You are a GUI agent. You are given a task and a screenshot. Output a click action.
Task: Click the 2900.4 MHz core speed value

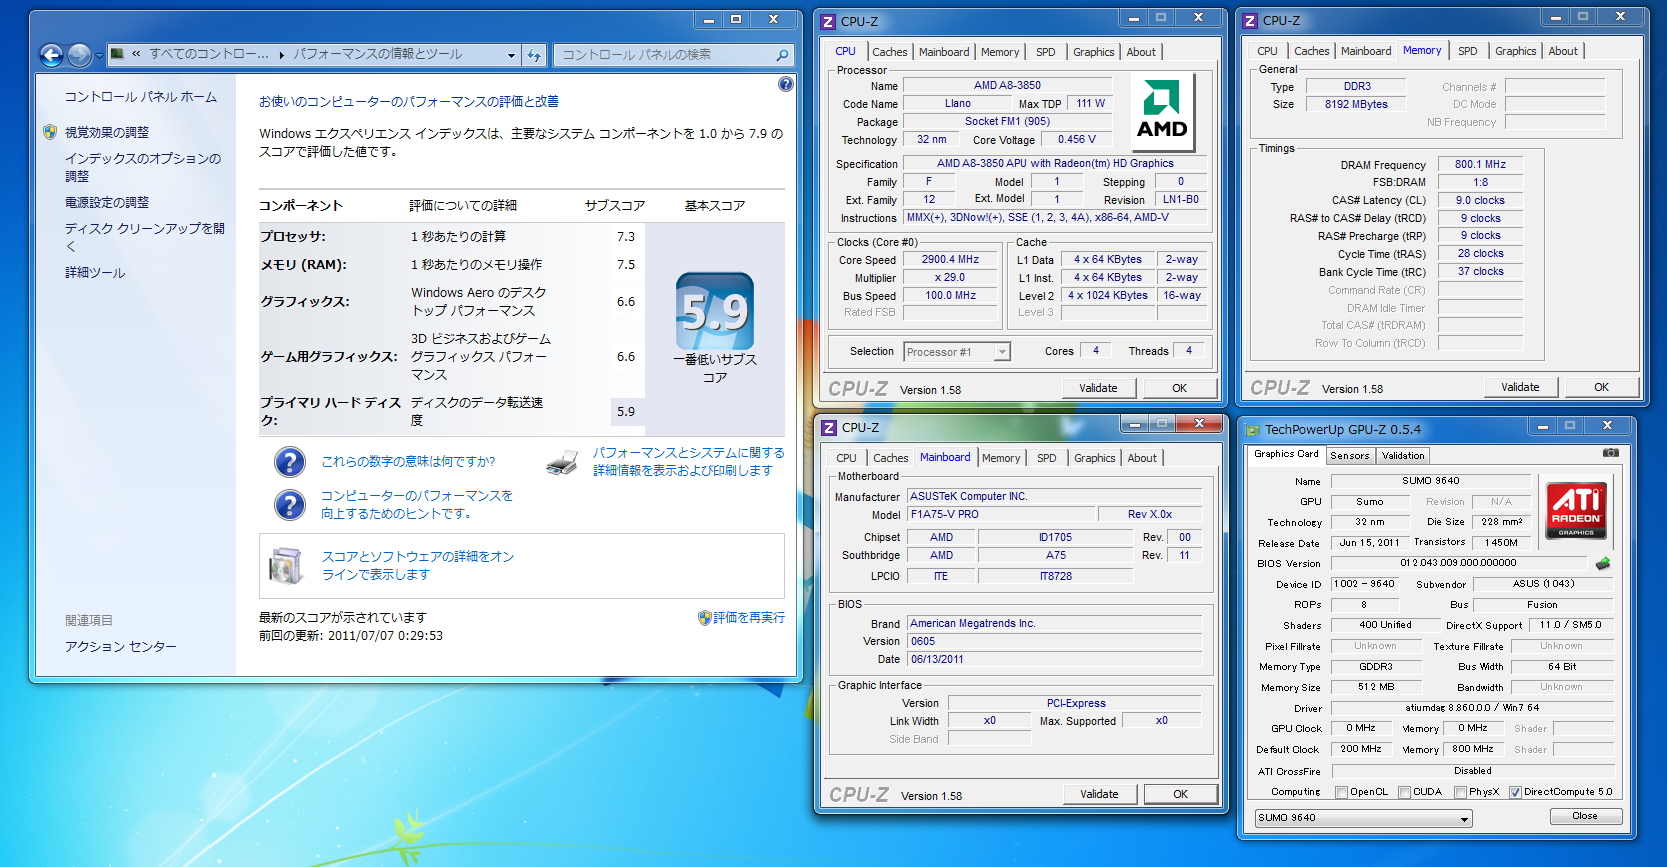(x=950, y=260)
